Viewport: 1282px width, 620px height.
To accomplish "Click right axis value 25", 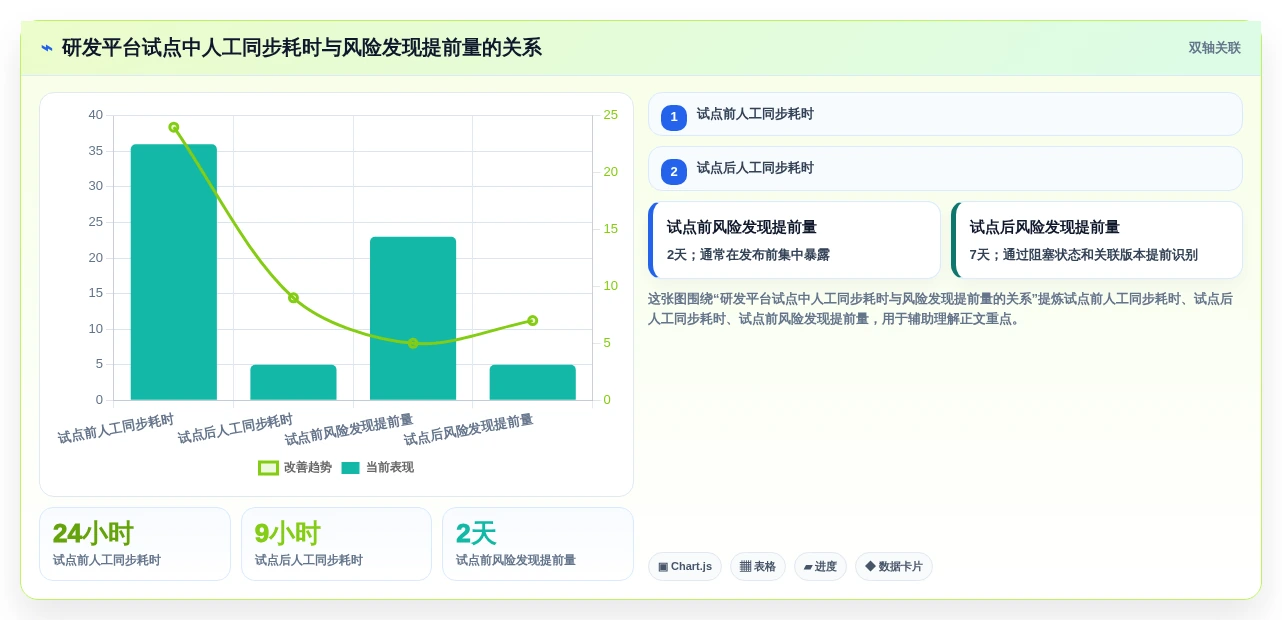I will pyautogui.click(x=610, y=115).
